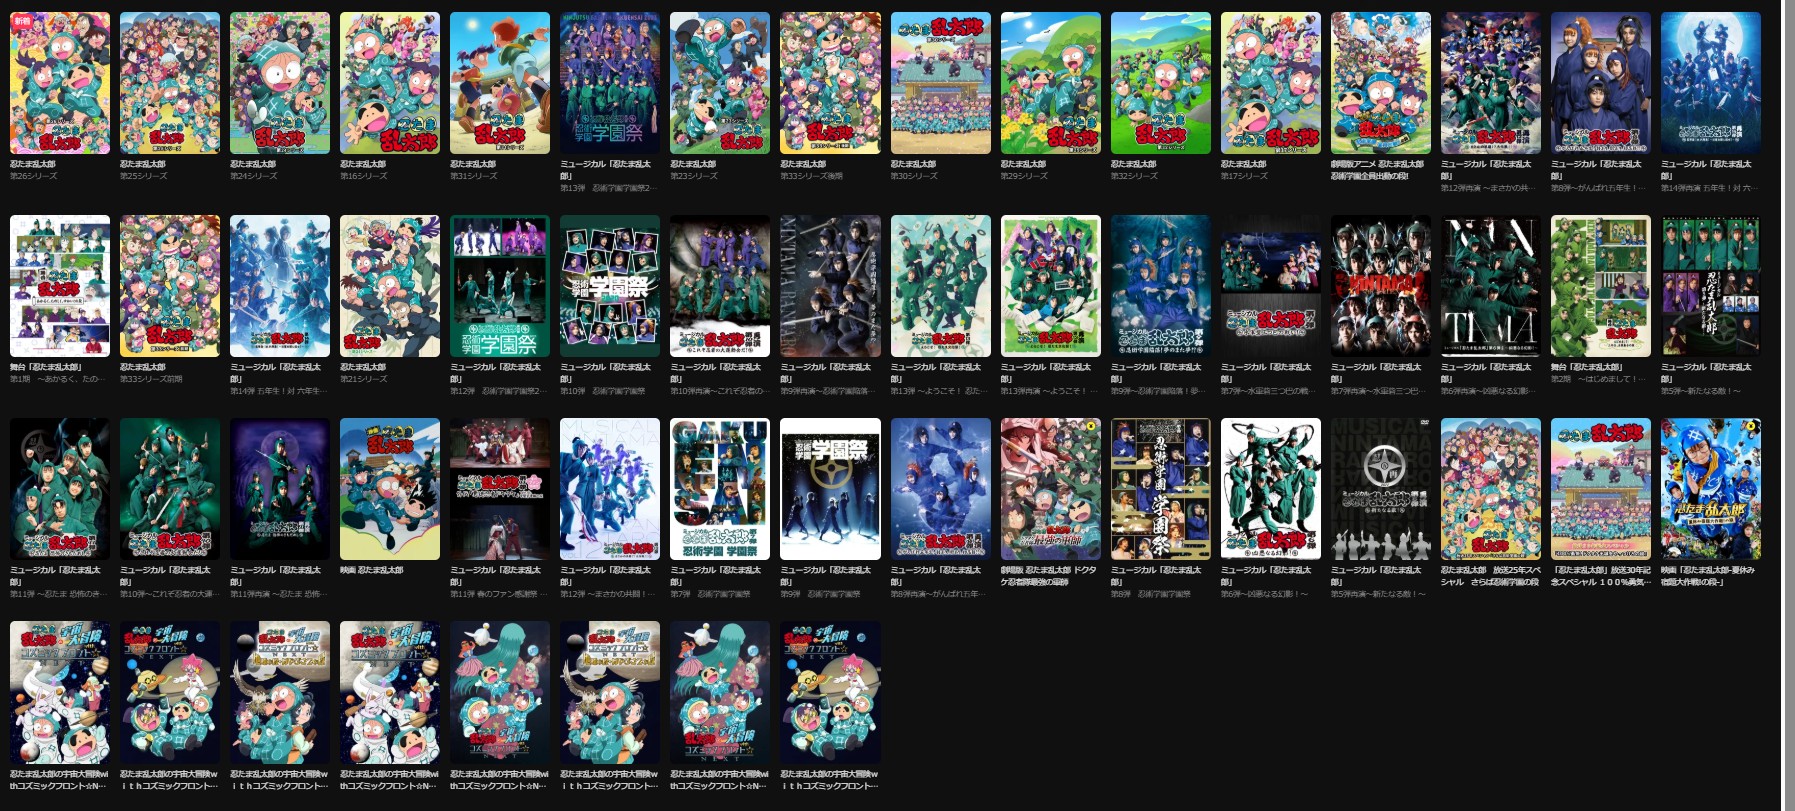
Task: Open 劇場版アニメ 忍術学園全員出動の段 poster
Action: coord(1381,83)
